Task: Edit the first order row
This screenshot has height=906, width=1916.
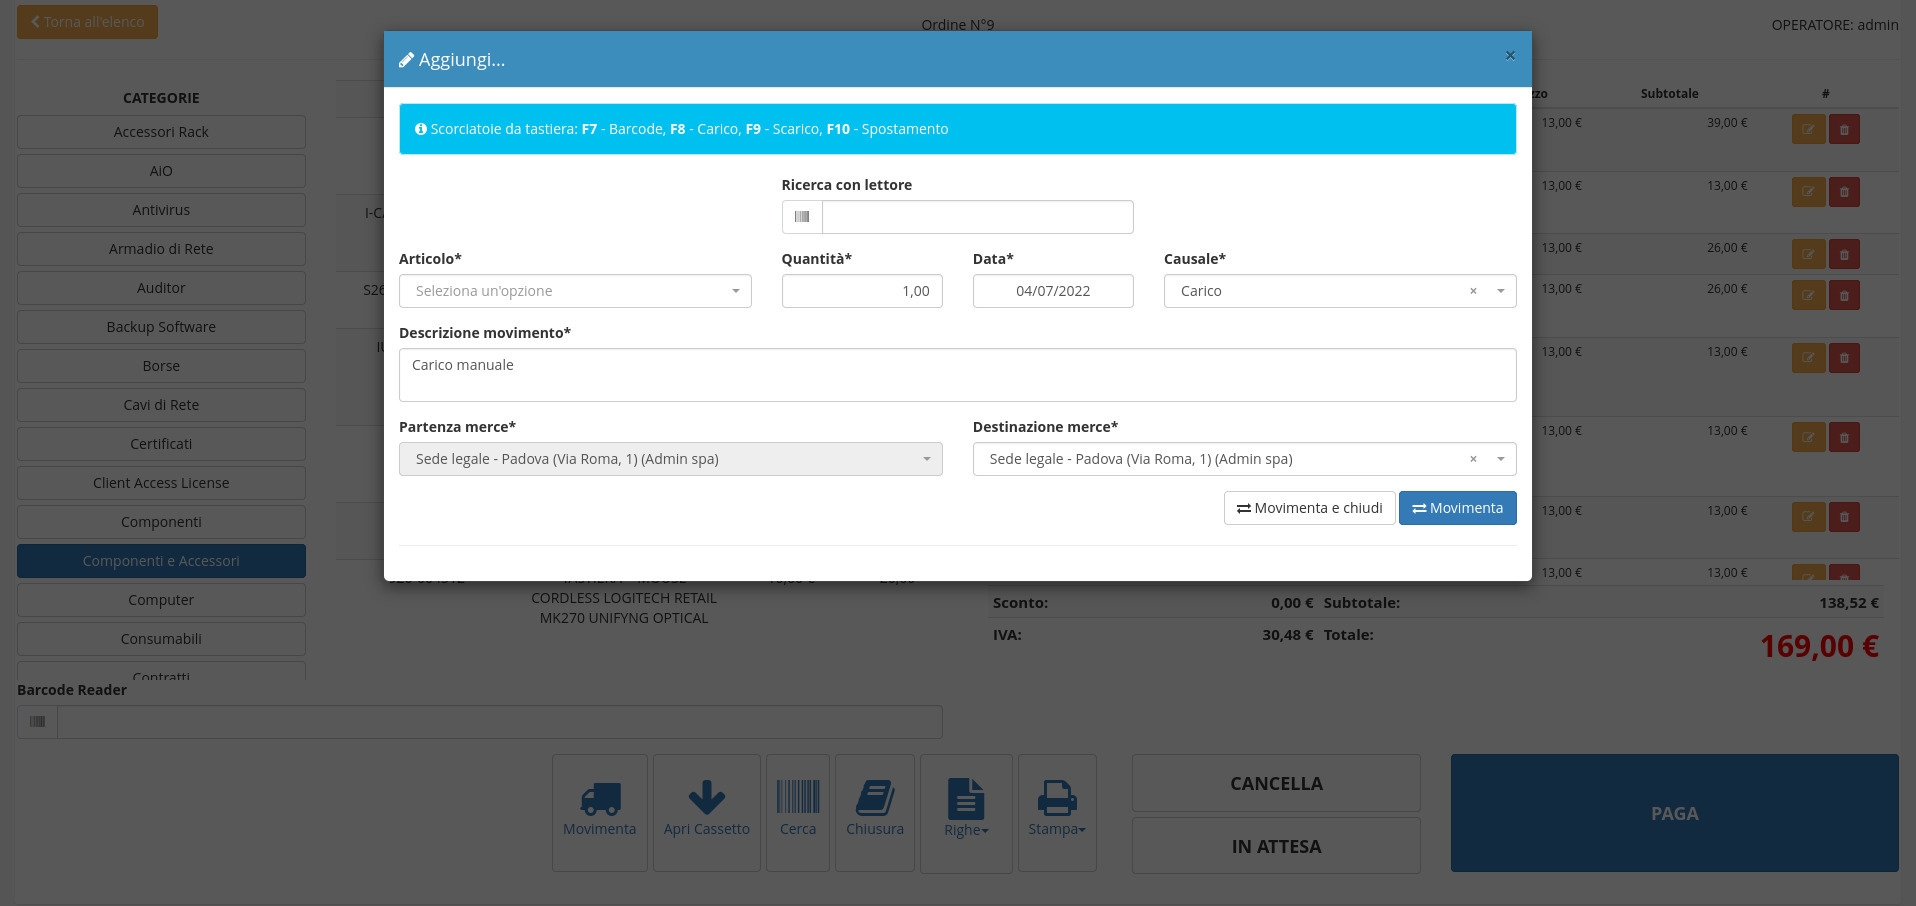Action: 1808,130
